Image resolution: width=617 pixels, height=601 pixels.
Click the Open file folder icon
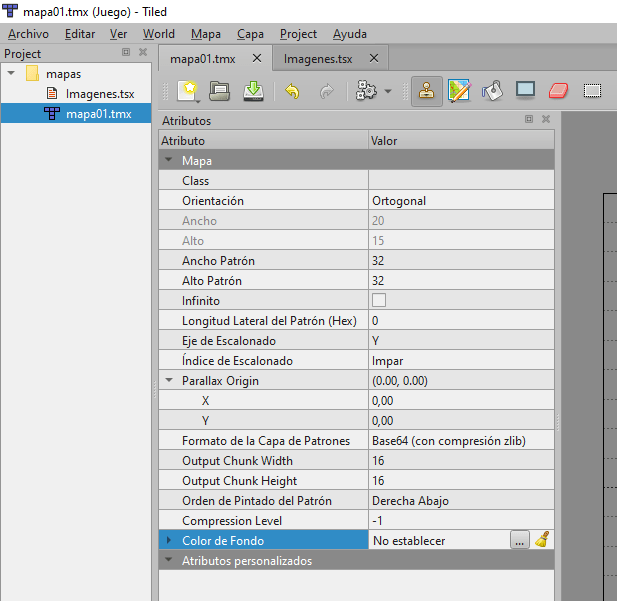coord(220,91)
